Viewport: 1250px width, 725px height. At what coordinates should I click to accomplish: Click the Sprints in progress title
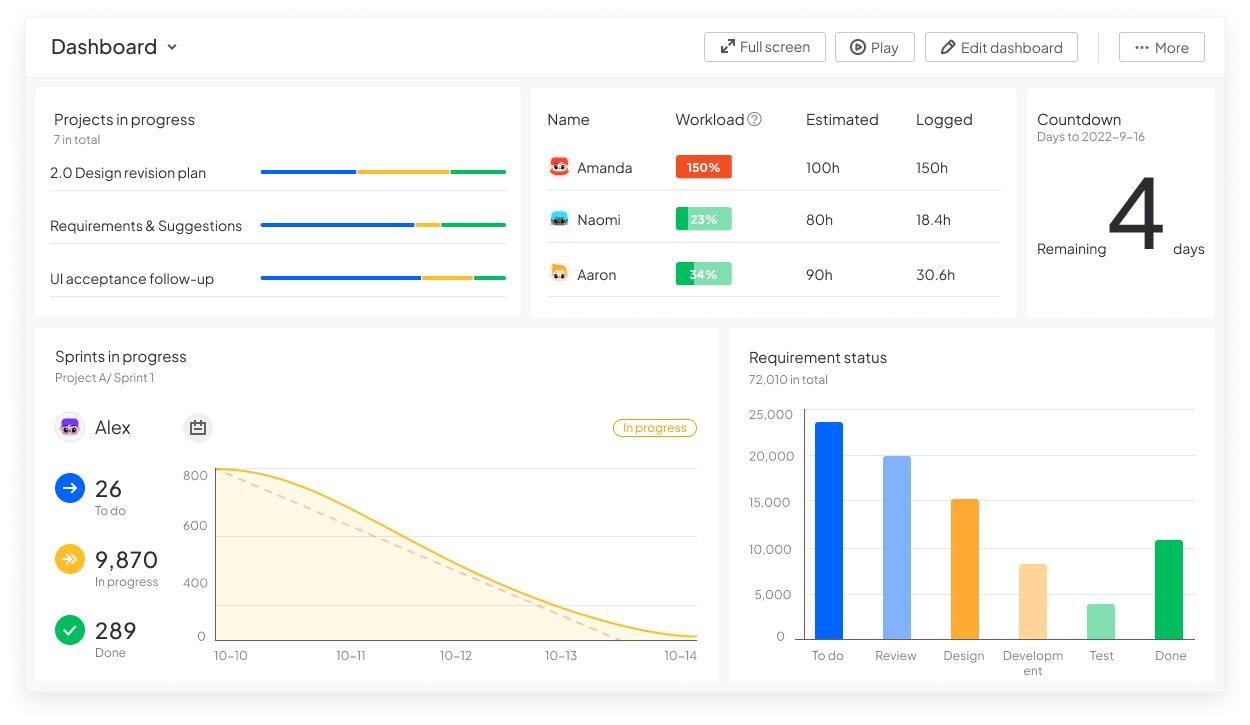[121, 357]
